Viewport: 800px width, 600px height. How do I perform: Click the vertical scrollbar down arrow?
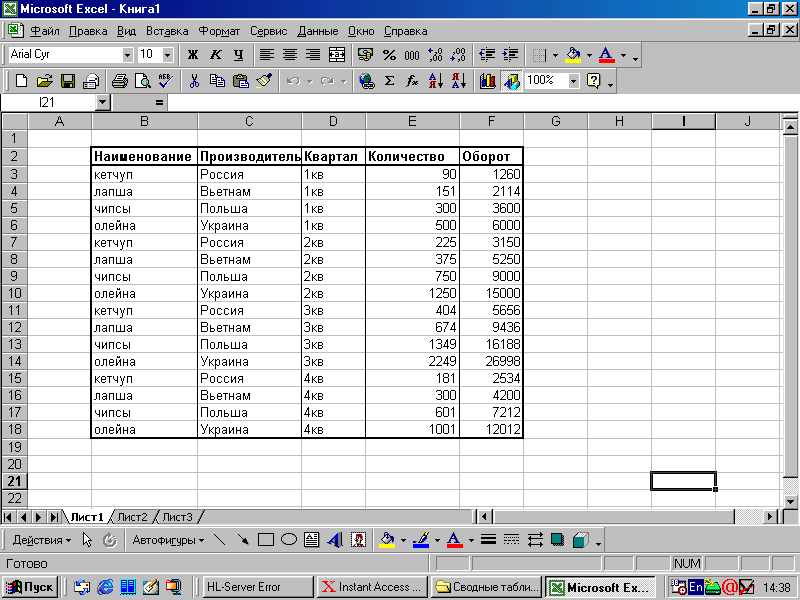791,501
